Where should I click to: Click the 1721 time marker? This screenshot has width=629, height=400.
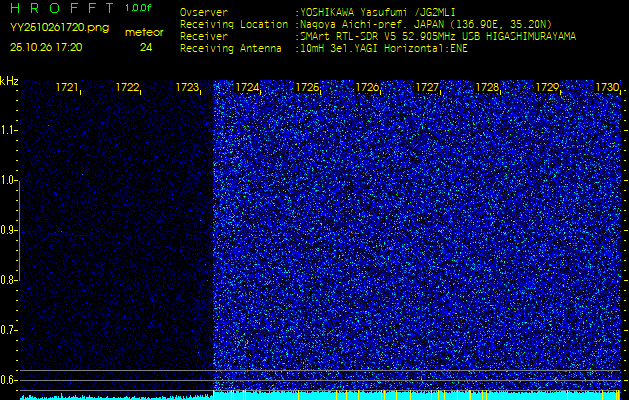pyautogui.click(x=67, y=87)
